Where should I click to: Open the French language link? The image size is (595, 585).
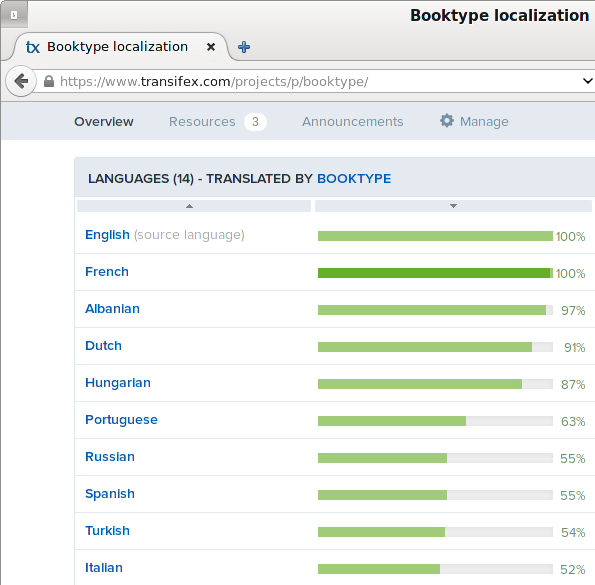[x=107, y=272]
